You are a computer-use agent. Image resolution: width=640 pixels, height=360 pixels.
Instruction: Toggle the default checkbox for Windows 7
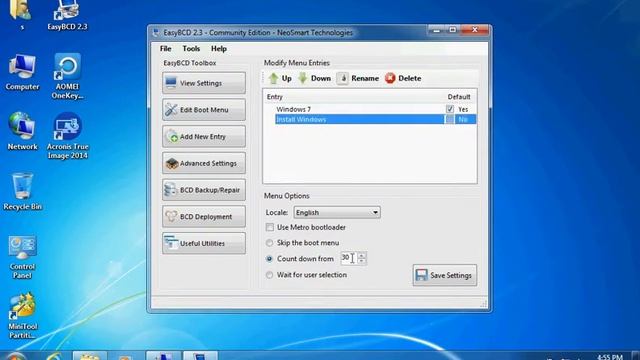(450, 109)
